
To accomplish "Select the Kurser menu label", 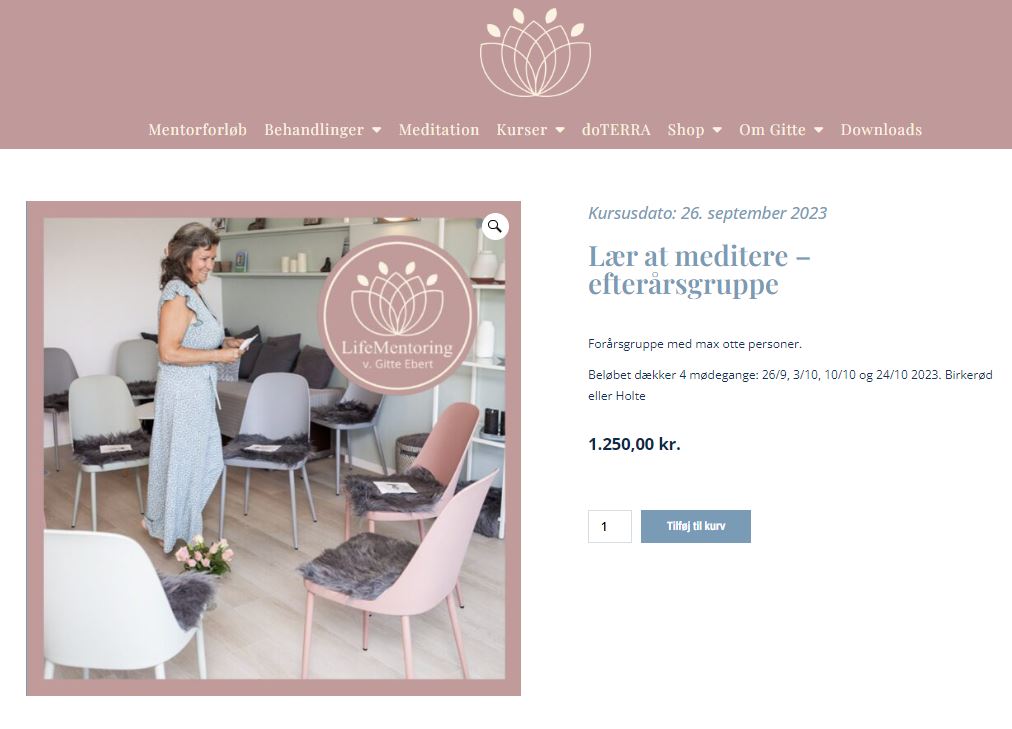I will (x=521, y=130).
